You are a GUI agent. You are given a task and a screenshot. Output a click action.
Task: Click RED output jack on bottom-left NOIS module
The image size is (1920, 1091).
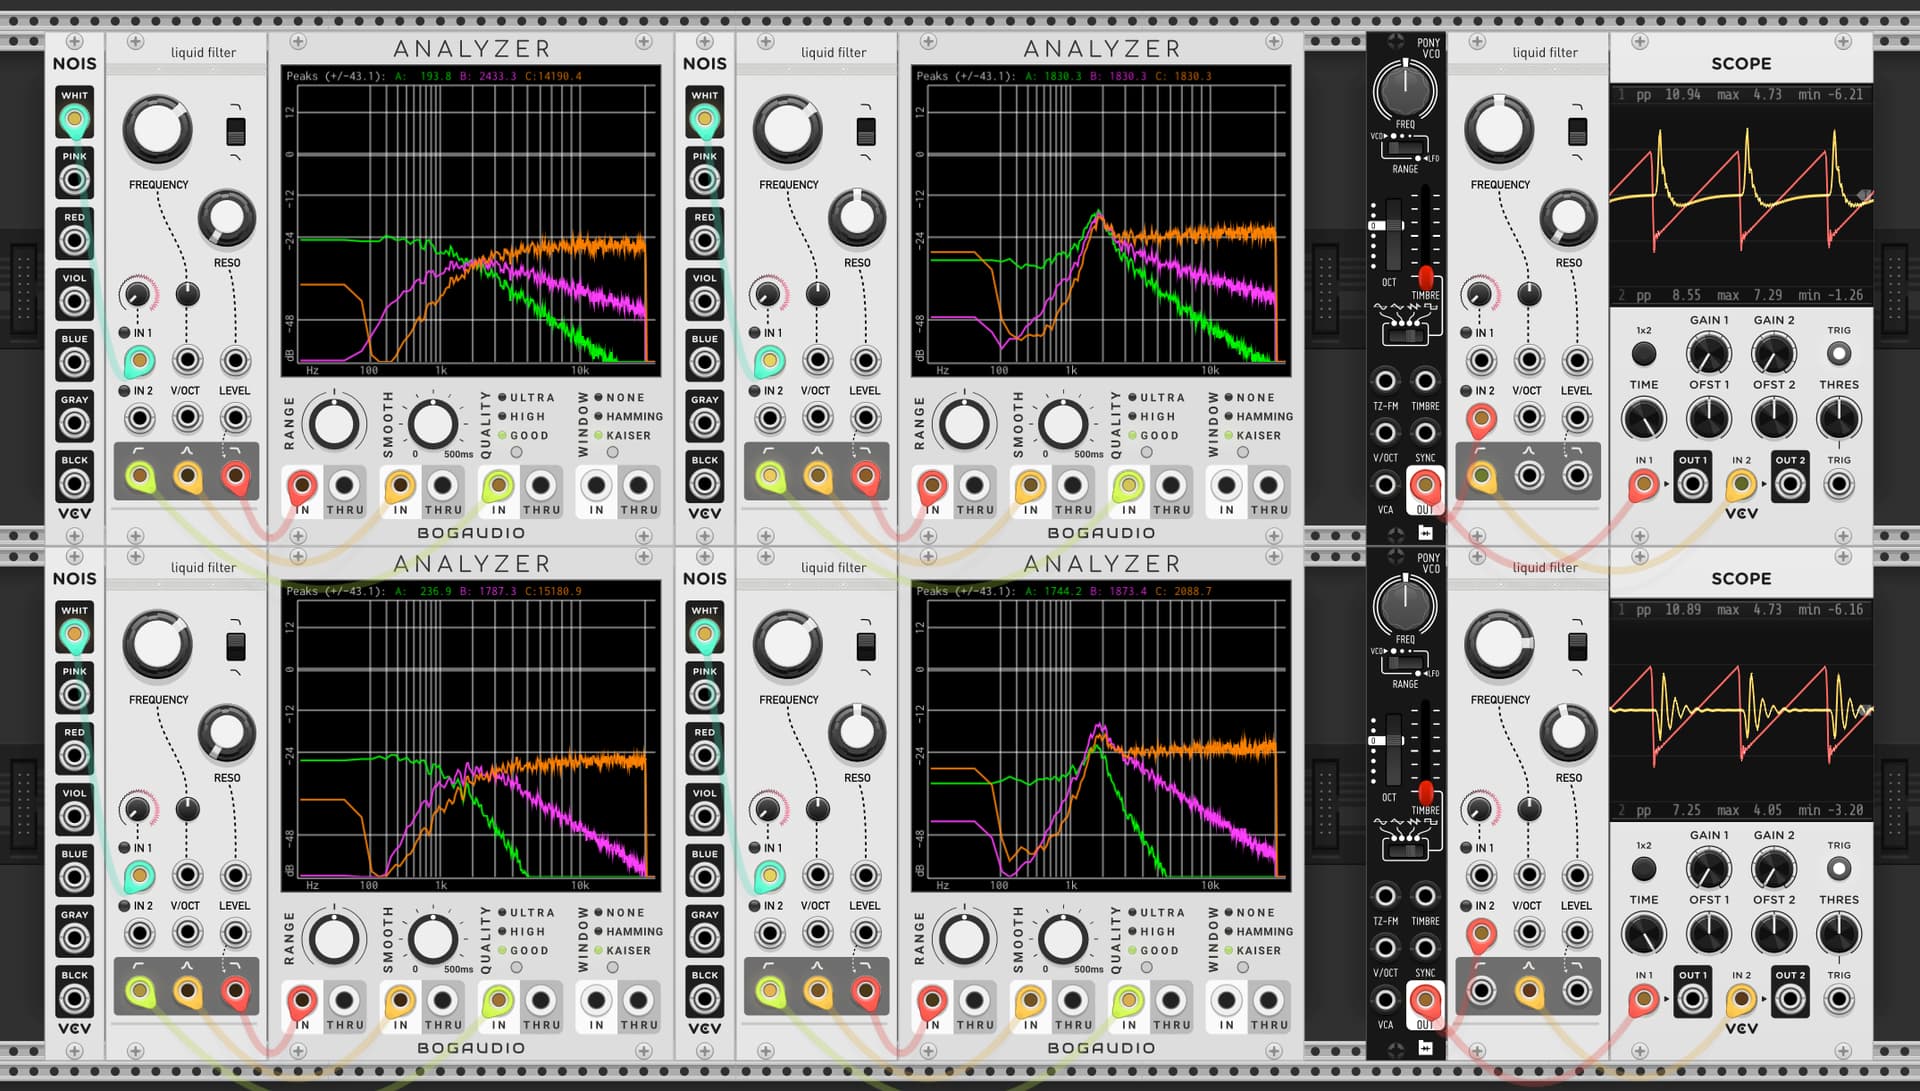click(x=74, y=756)
